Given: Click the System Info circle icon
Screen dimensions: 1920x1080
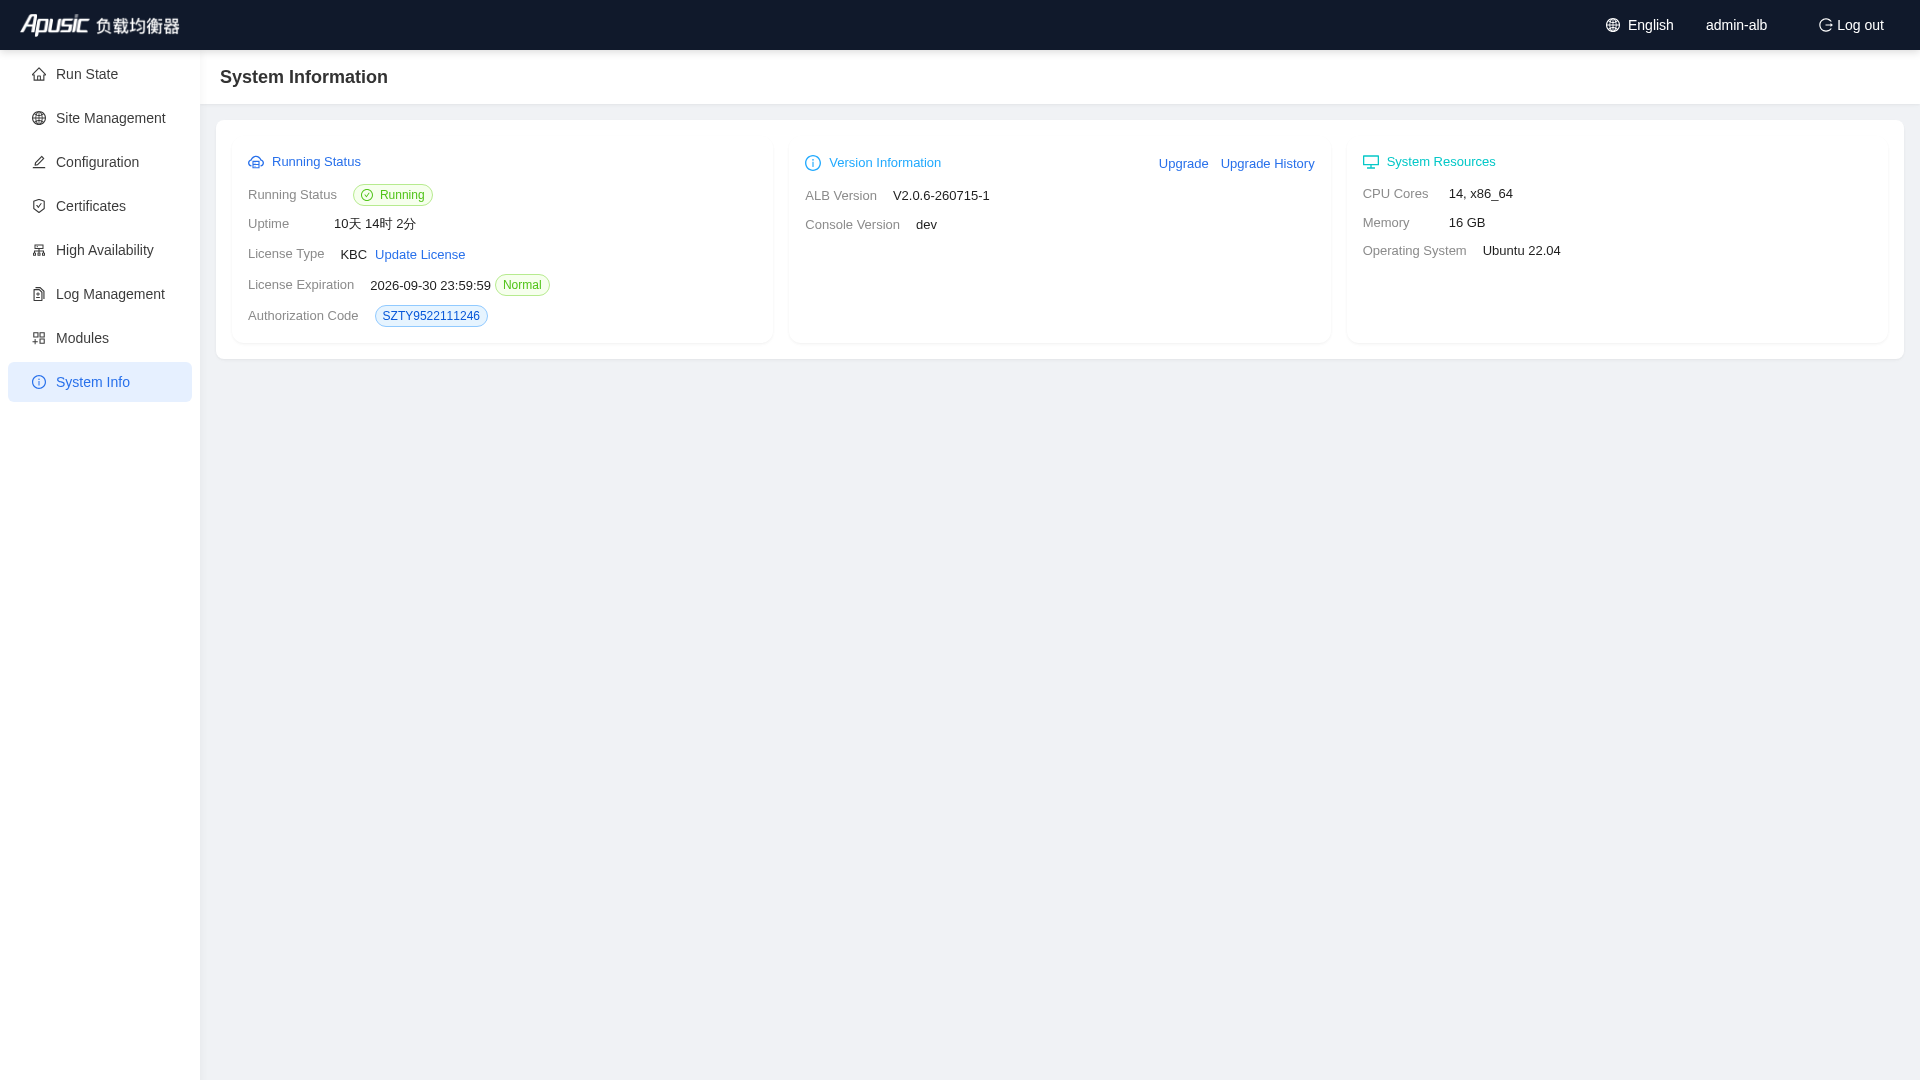Looking at the screenshot, I should [39, 382].
